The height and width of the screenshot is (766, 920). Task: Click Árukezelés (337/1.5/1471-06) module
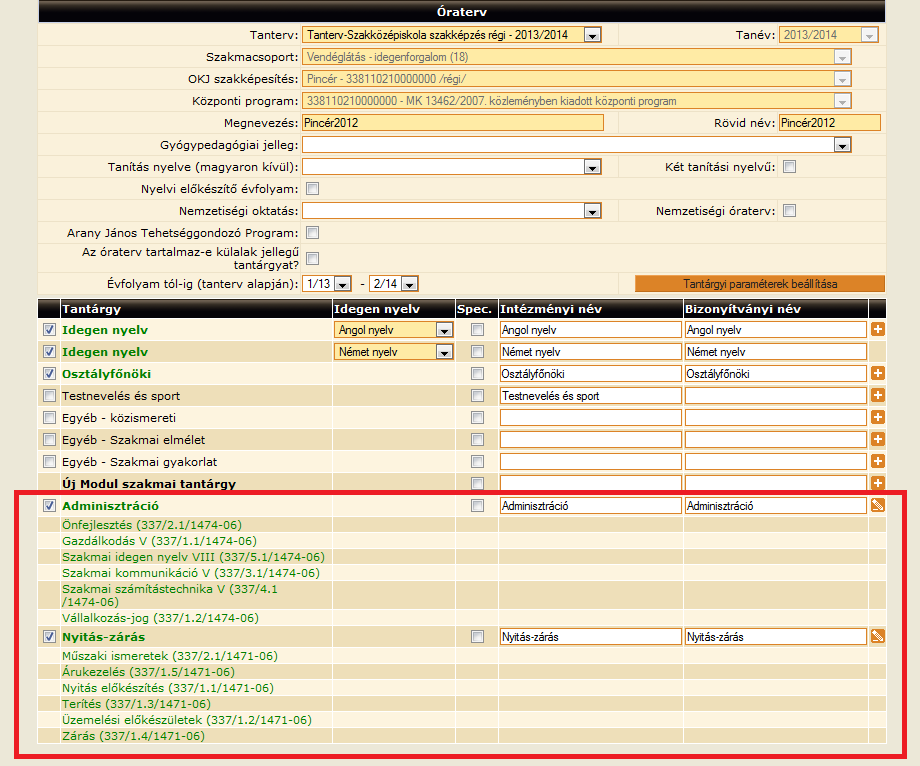pyautogui.click(x=148, y=672)
